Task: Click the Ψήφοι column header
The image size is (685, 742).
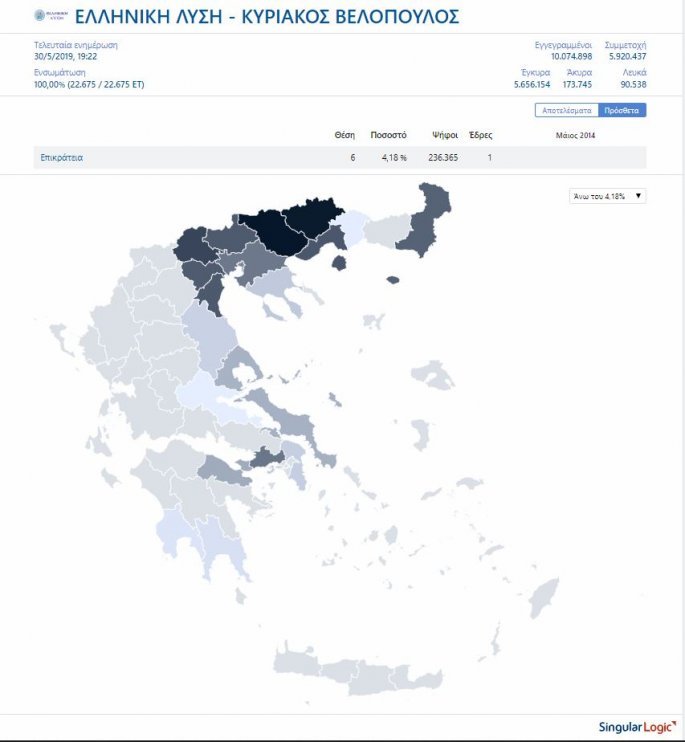Action: tap(445, 135)
